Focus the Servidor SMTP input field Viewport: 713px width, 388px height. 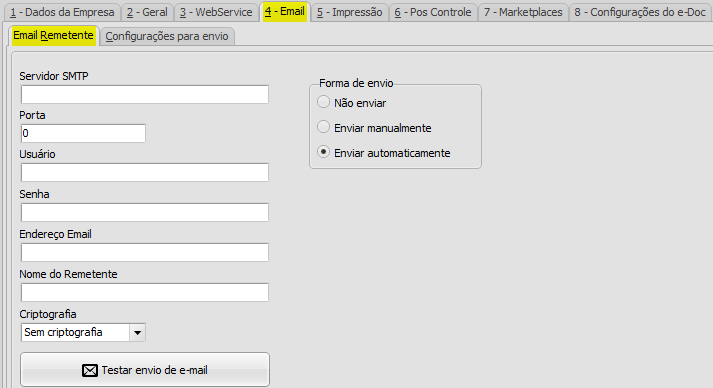145,94
